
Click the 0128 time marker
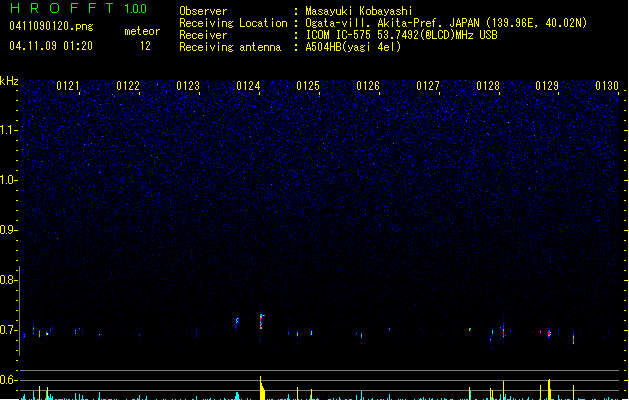click(x=488, y=86)
